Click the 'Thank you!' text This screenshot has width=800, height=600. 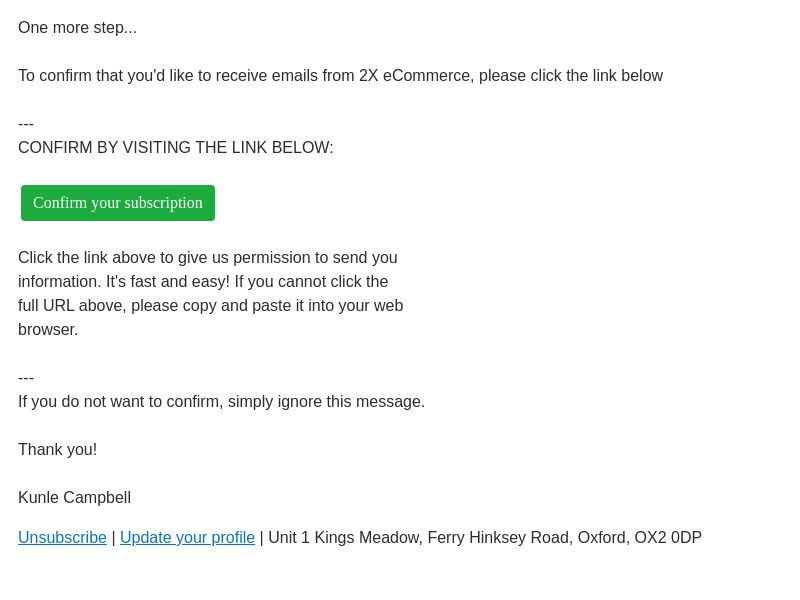[58, 449]
